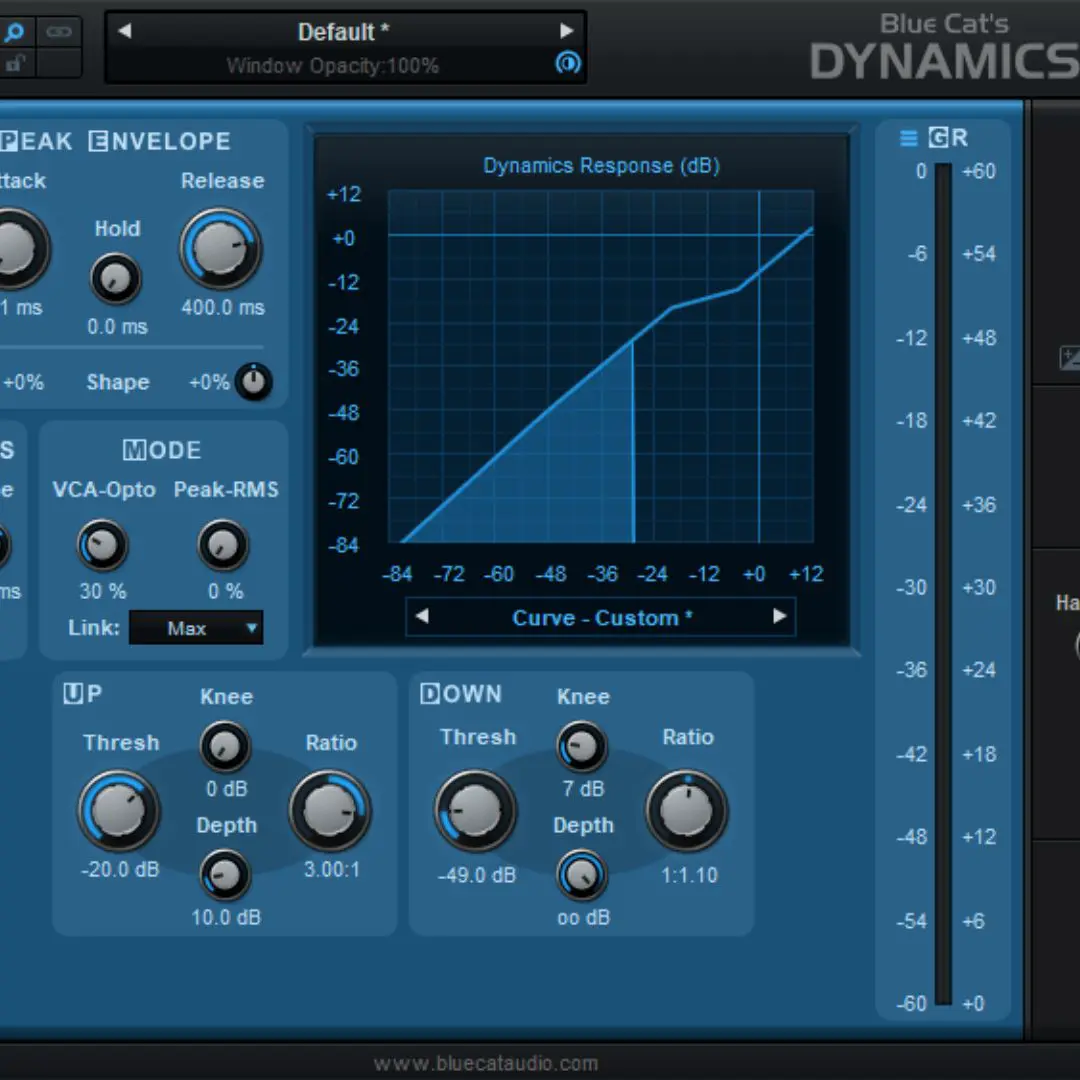Click the Window Opacity:100% text
The height and width of the screenshot is (1080, 1080).
coord(333,66)
